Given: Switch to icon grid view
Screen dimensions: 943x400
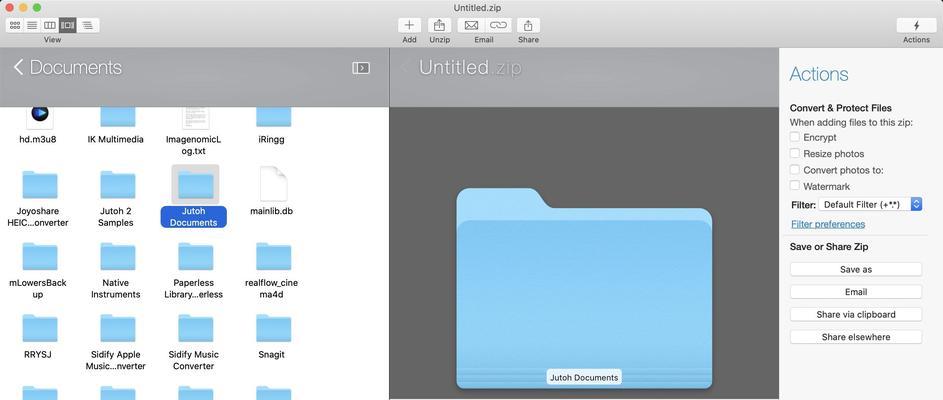Looking at the screenshot, I should [15, 25].
